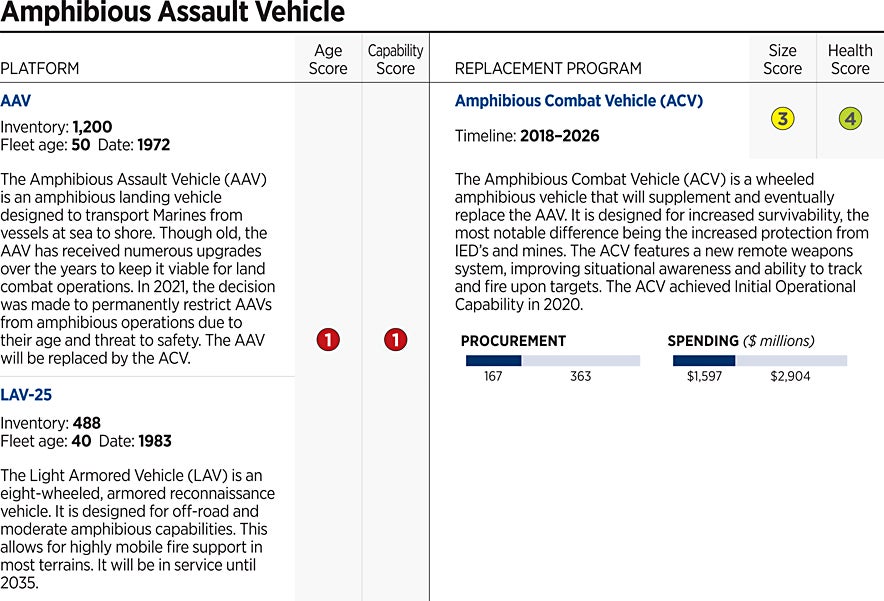Click the Age Score column header
The image size is (884, 601).
point(328,59)
